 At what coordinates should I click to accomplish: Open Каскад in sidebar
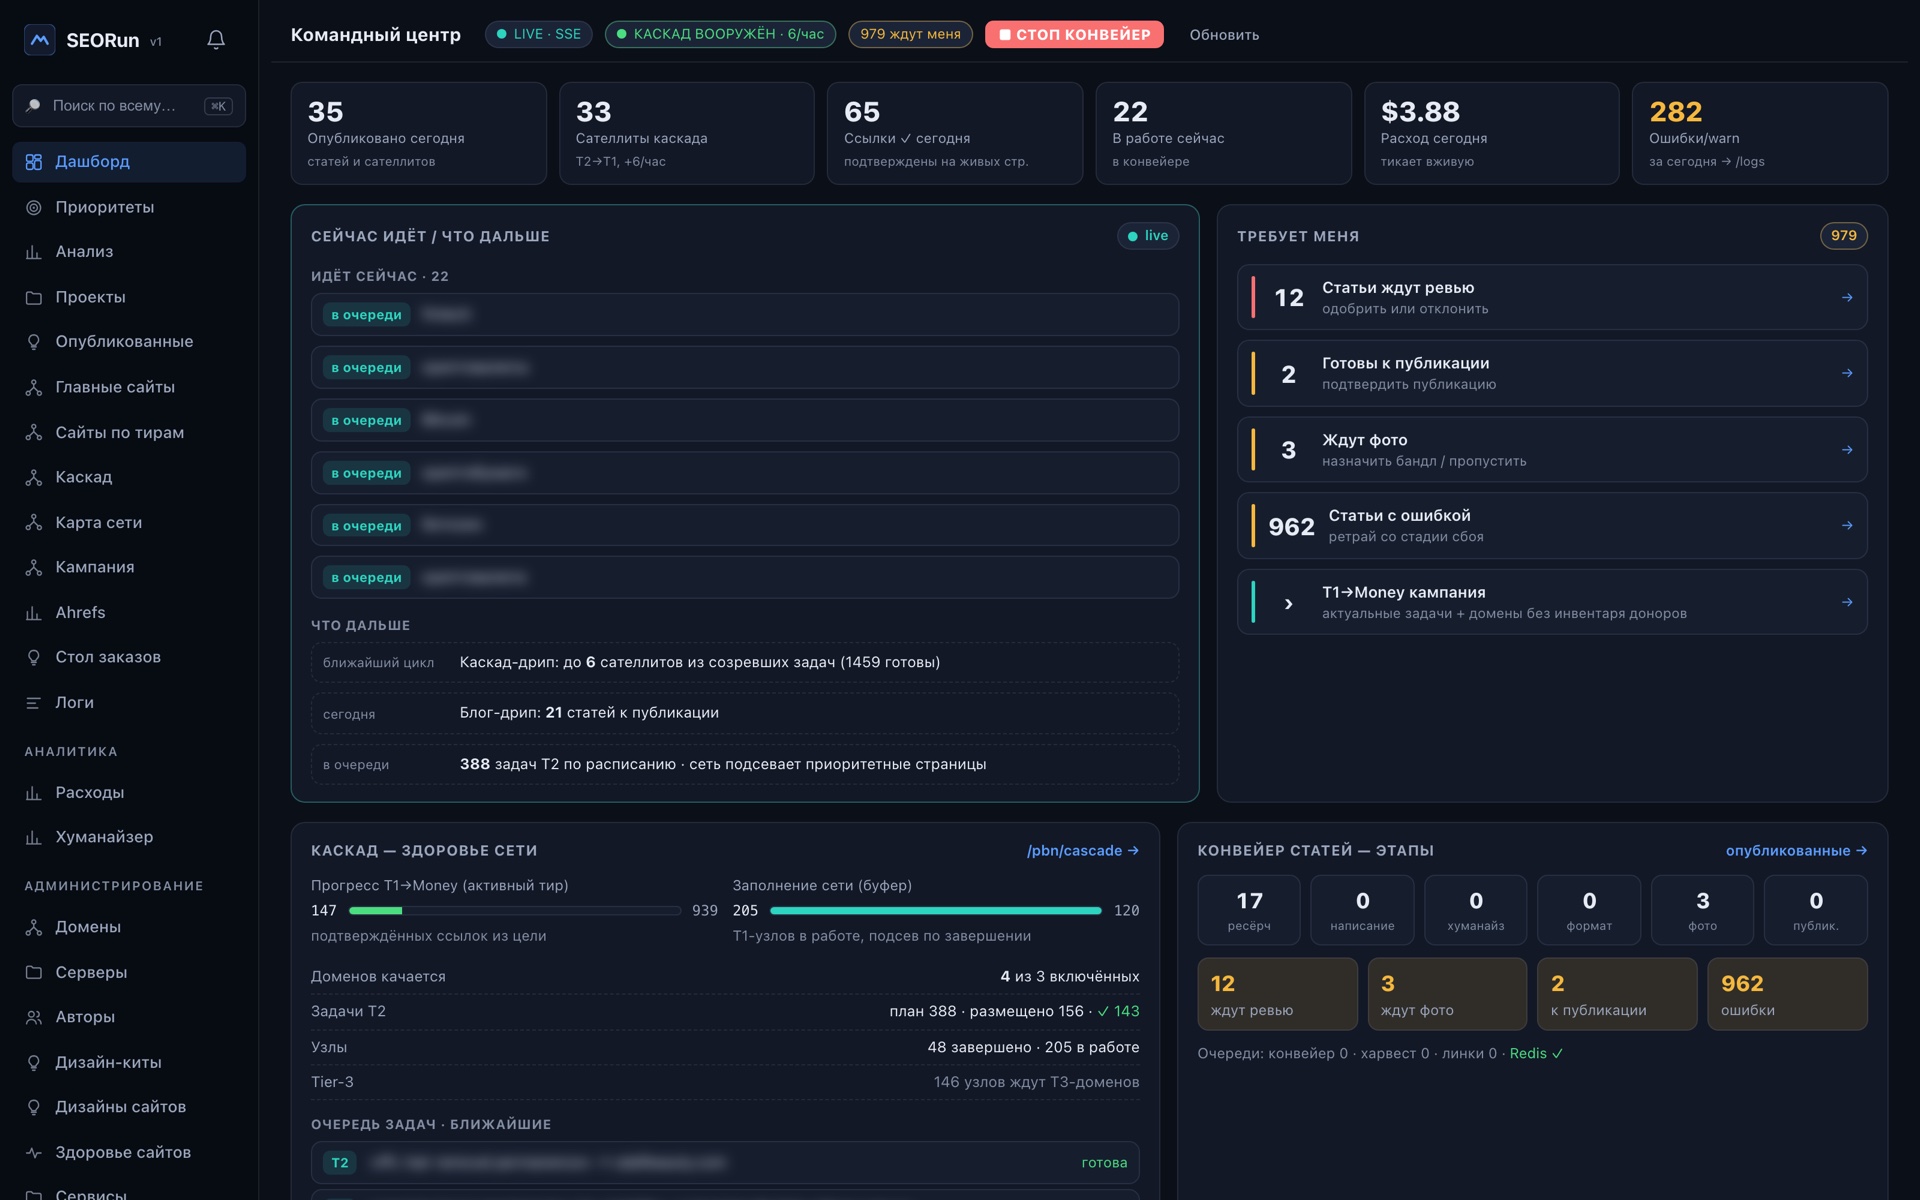pyautogui.click(x=129, y=477)
